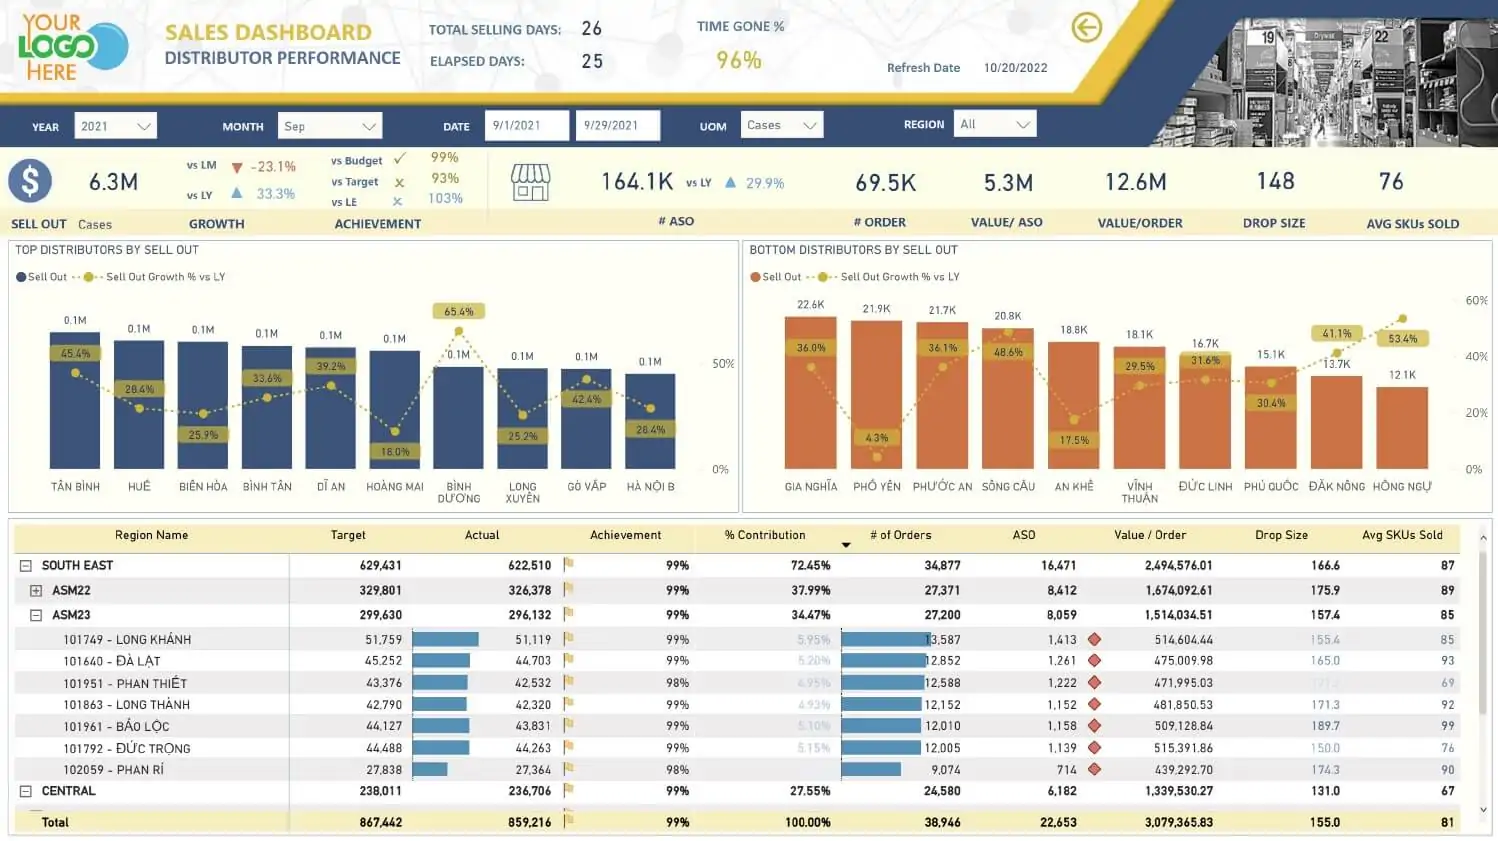This screenshot has height=841, width=1498.
Task: Sort by Region Name column header
Action: pos(151,535)
